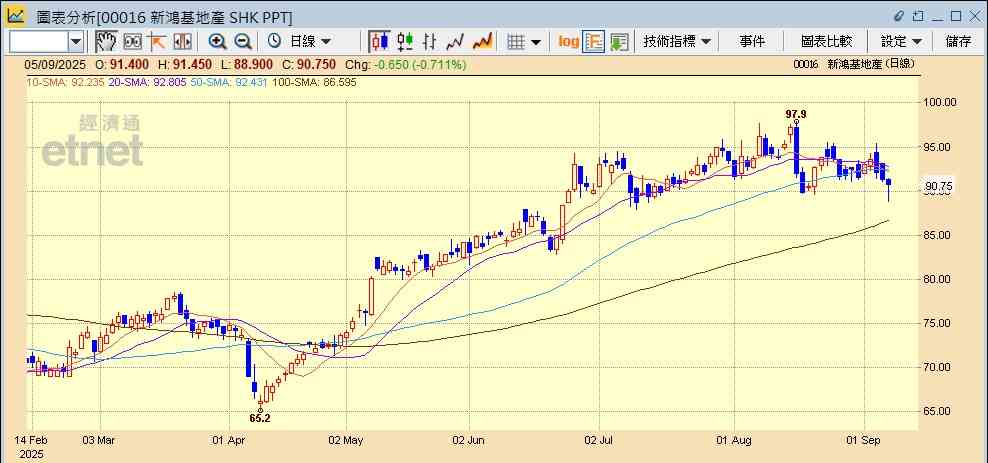Zoom in with the plus magnifier
The height and width of the screenshot is (463, 988).
(217, 42)
